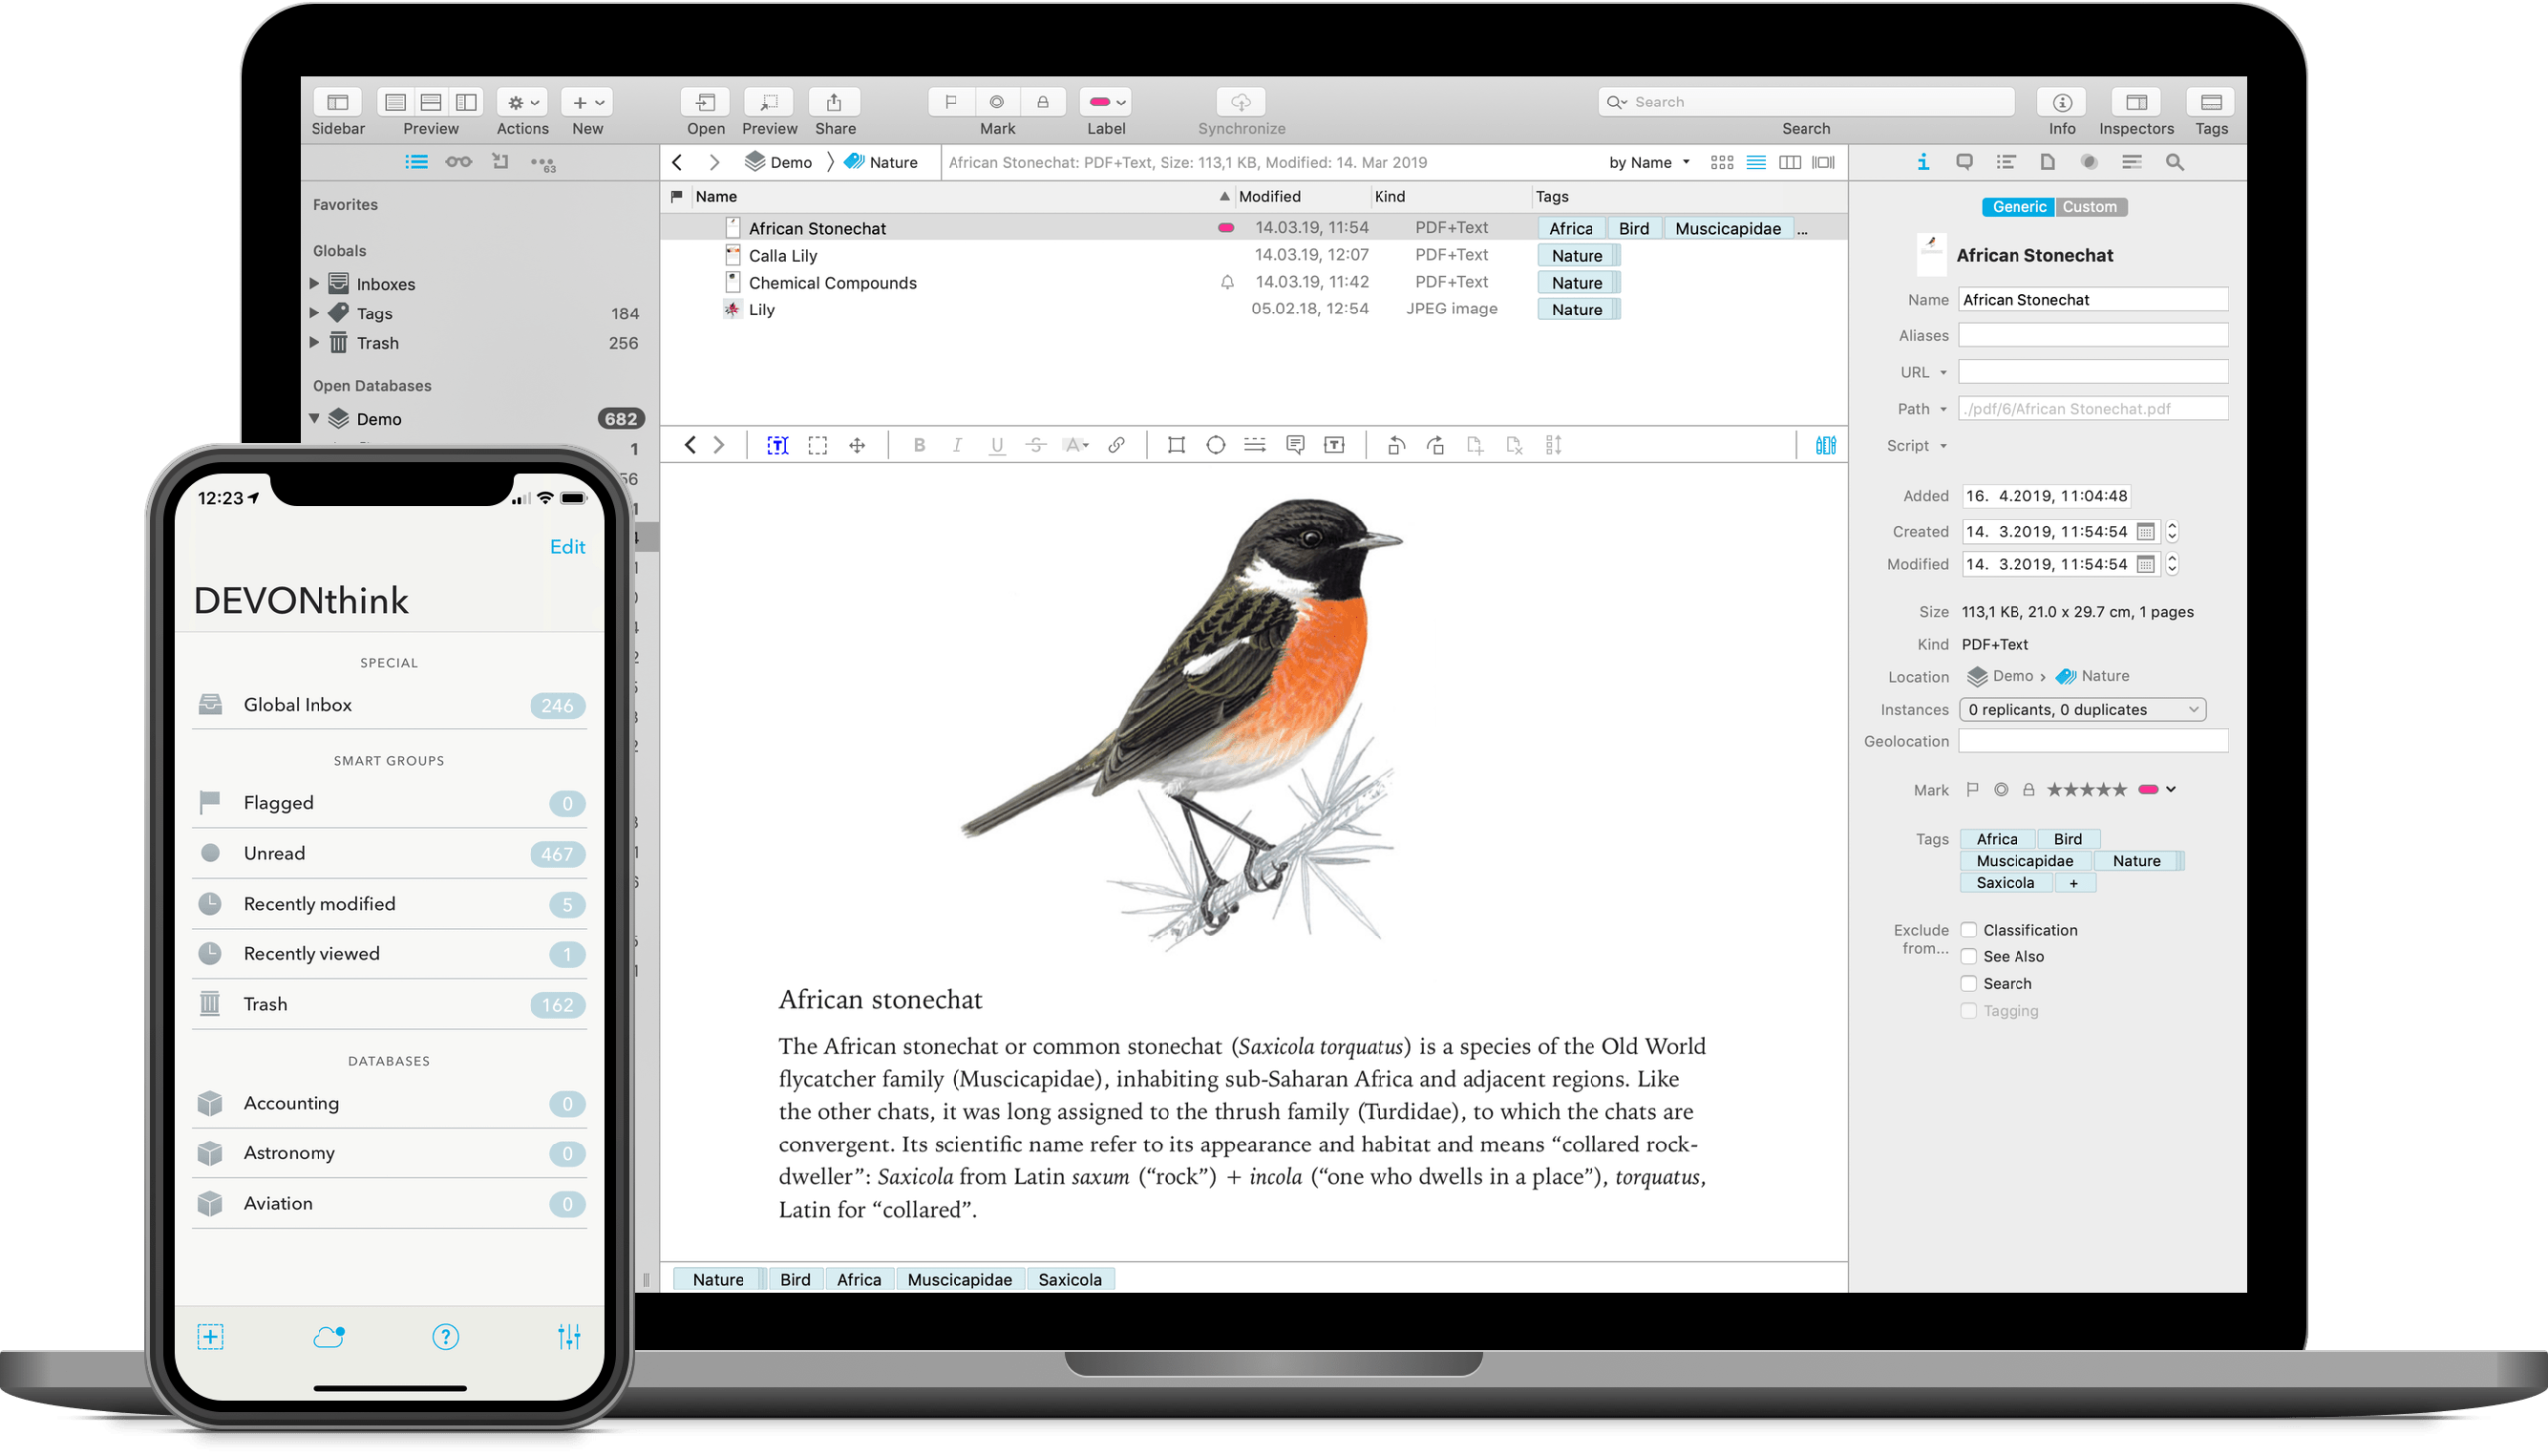Expand the Tags tree item in sidebar

pos(314,313)
